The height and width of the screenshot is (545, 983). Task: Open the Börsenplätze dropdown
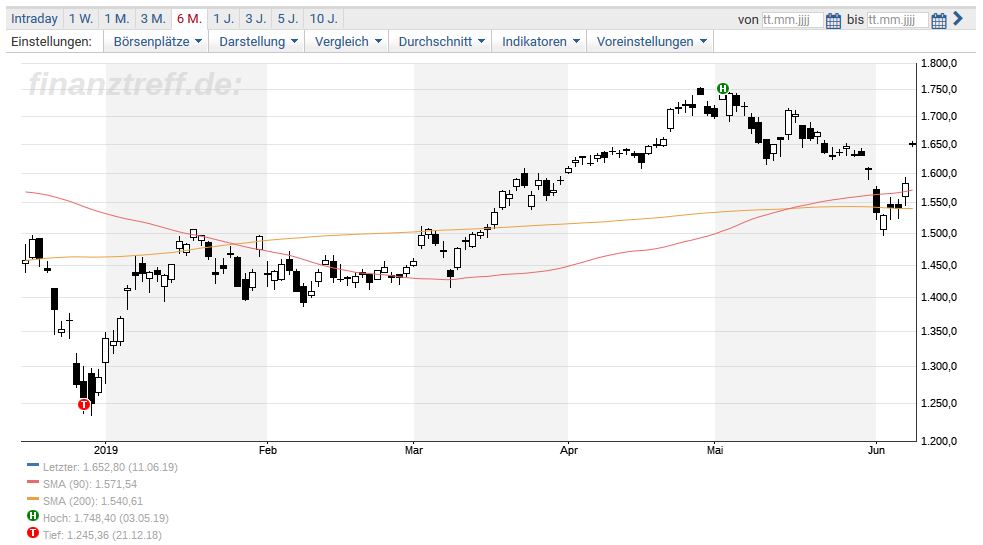[157, 41]
